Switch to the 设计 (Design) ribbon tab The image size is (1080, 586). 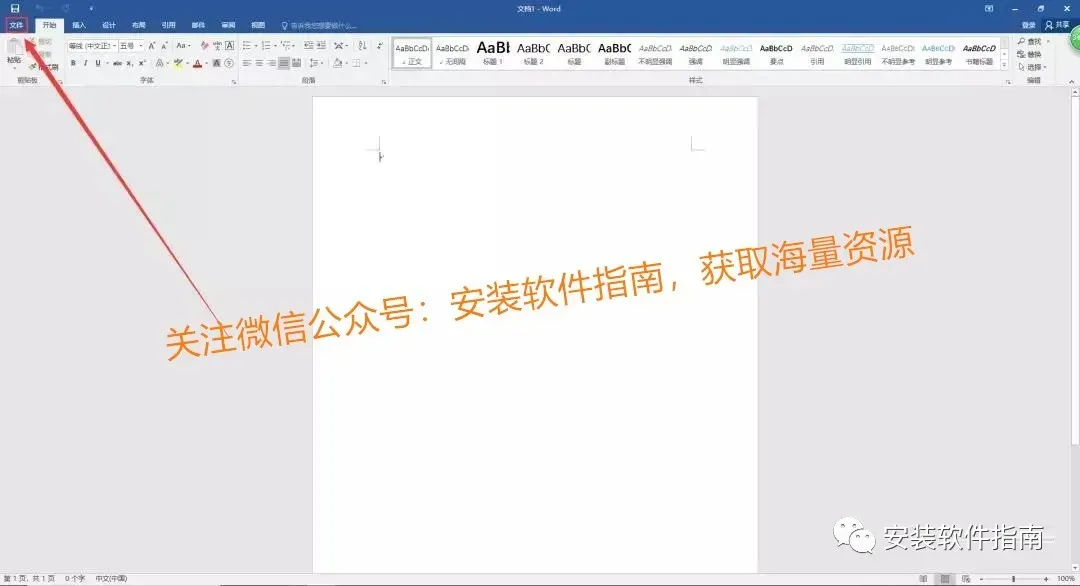tap(109, 25)
